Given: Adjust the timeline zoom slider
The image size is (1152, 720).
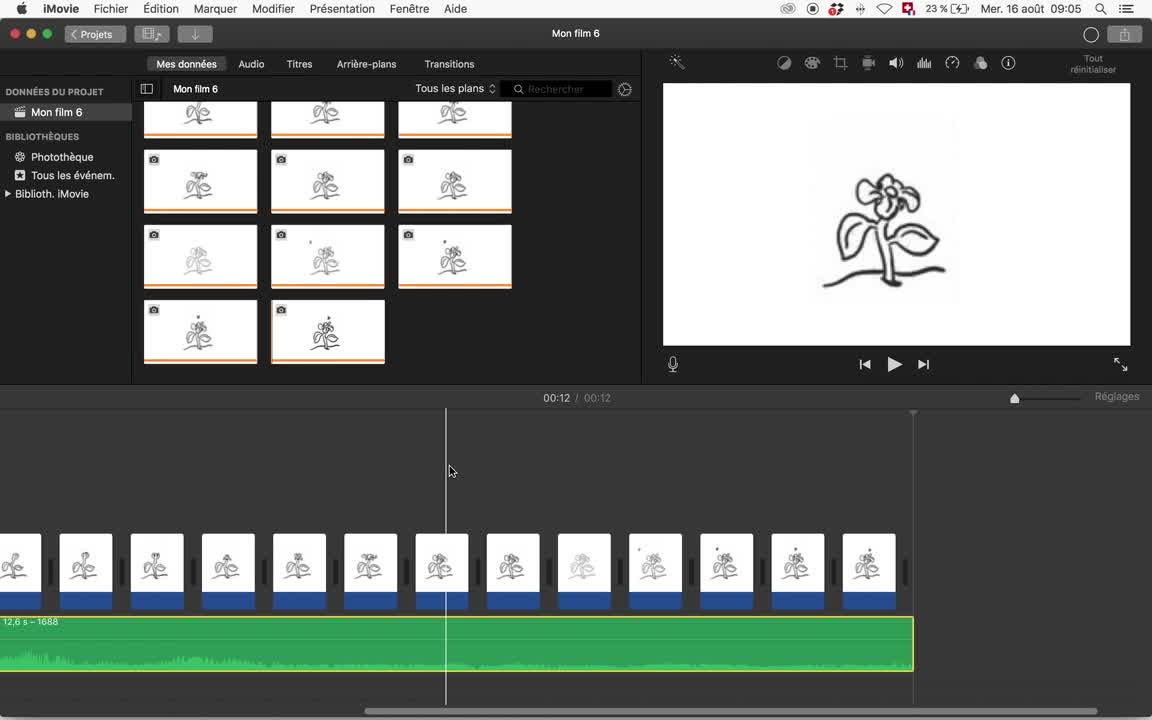Looking at the screenshot, I should pyautogui.click(x=1014, y=398).
